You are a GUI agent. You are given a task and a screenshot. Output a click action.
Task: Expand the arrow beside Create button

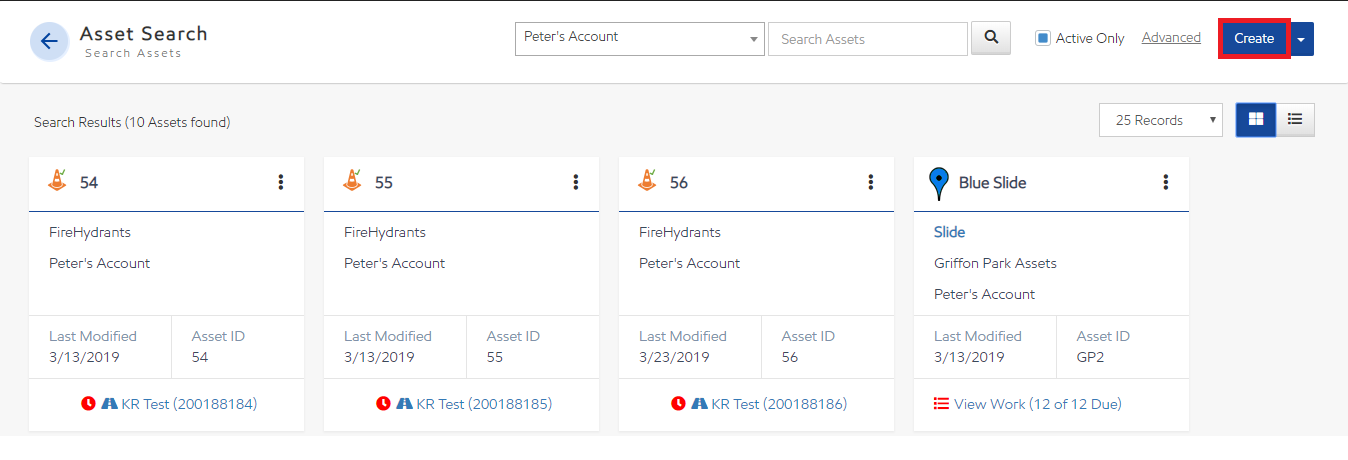(x=1301, y=39)
